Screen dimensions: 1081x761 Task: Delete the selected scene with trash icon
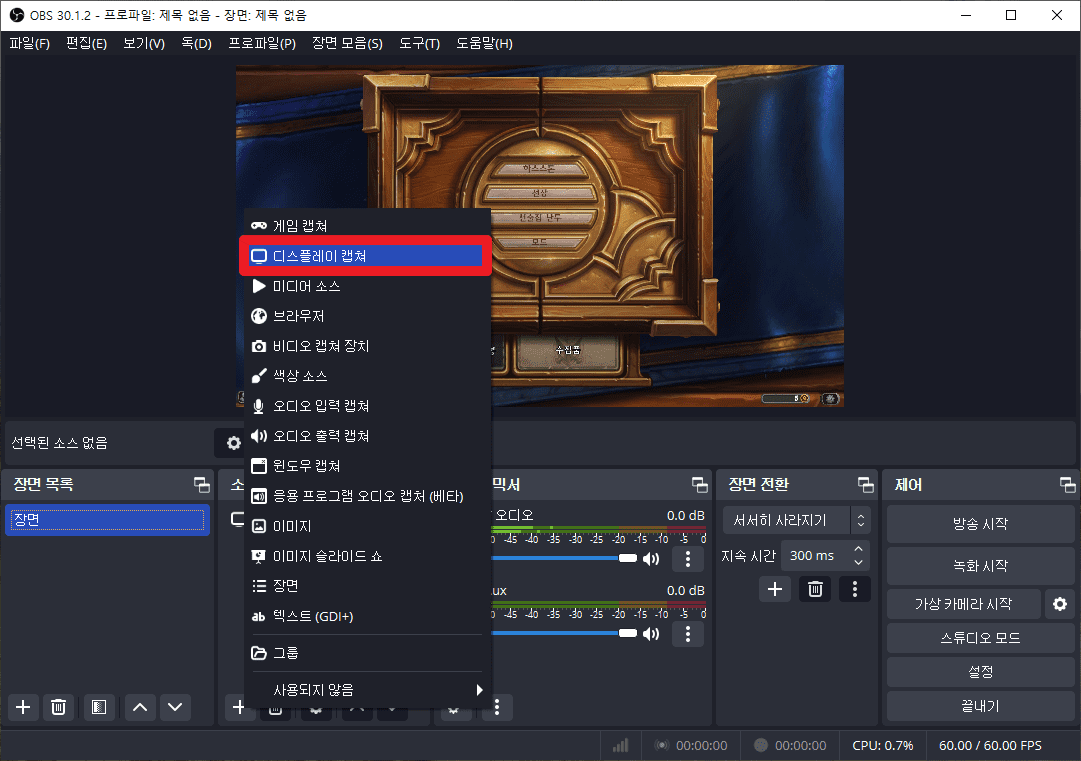coord(59,707)
